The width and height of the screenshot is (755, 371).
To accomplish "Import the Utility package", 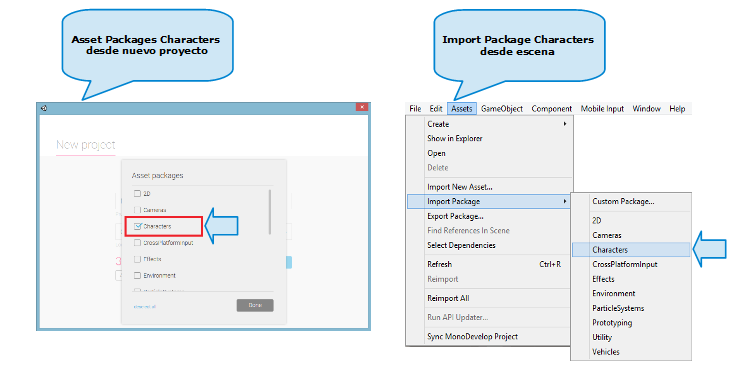I will click(x=631, y=337).
